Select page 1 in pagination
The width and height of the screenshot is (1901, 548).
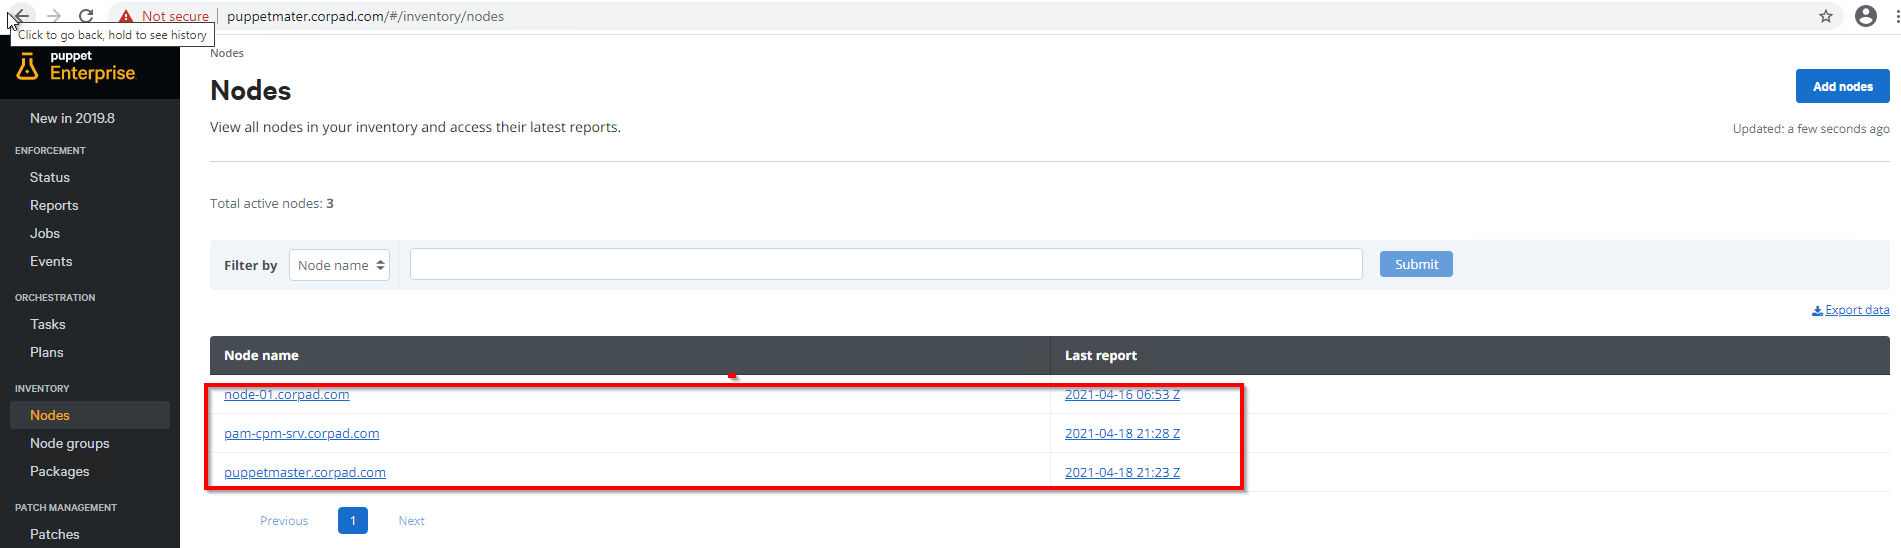coord(353,521)
